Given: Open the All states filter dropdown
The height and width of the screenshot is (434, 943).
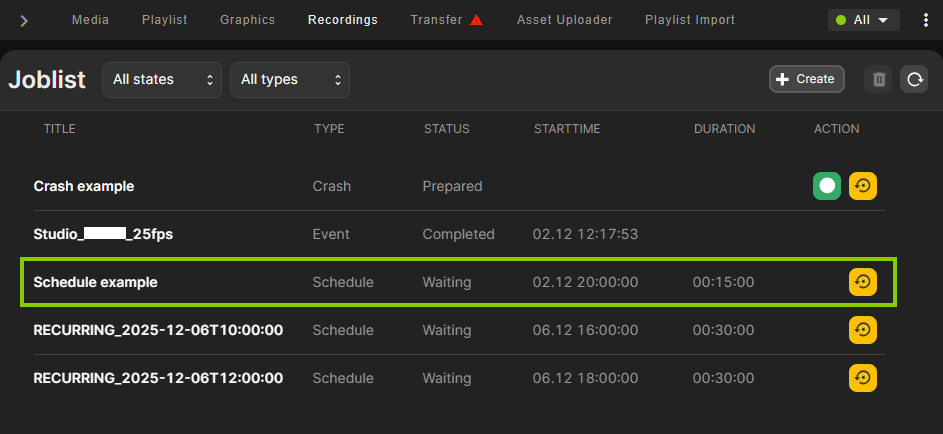Looking at the screenshot, I should pyautogui.click(x=162, y=79).
